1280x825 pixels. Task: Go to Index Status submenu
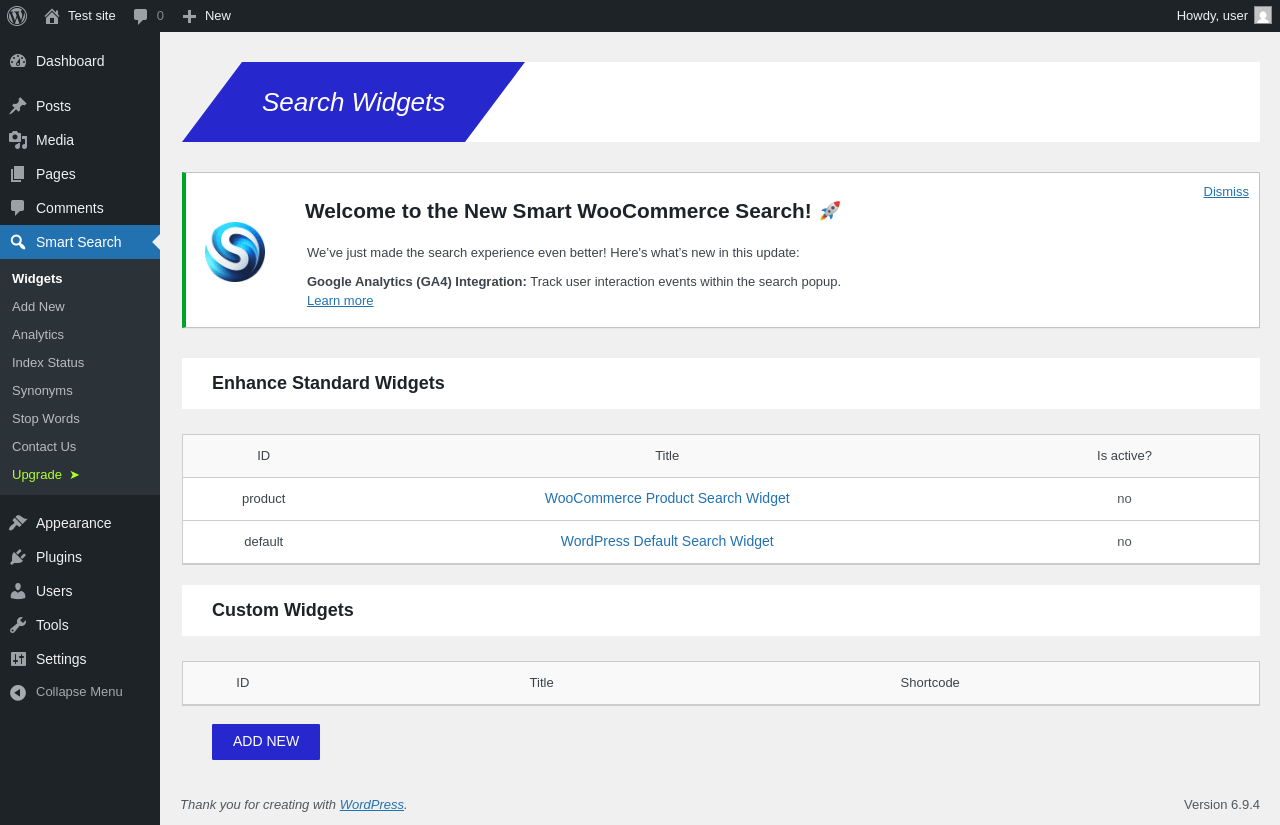coord(48,363)
